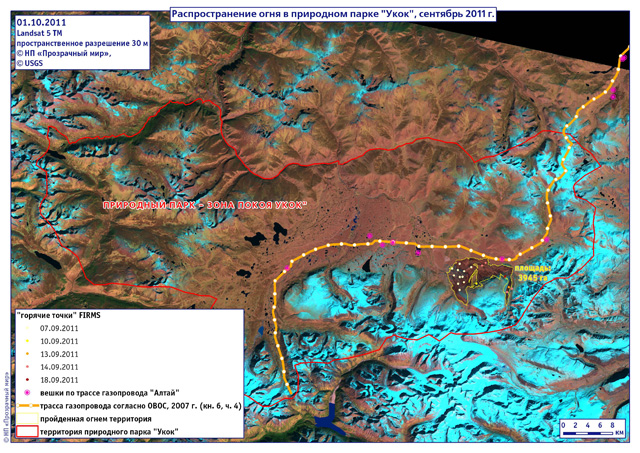Click the 10.09.2011 yellow legend dot
Viewport: 640px width, 453px height.
(26, 341)
